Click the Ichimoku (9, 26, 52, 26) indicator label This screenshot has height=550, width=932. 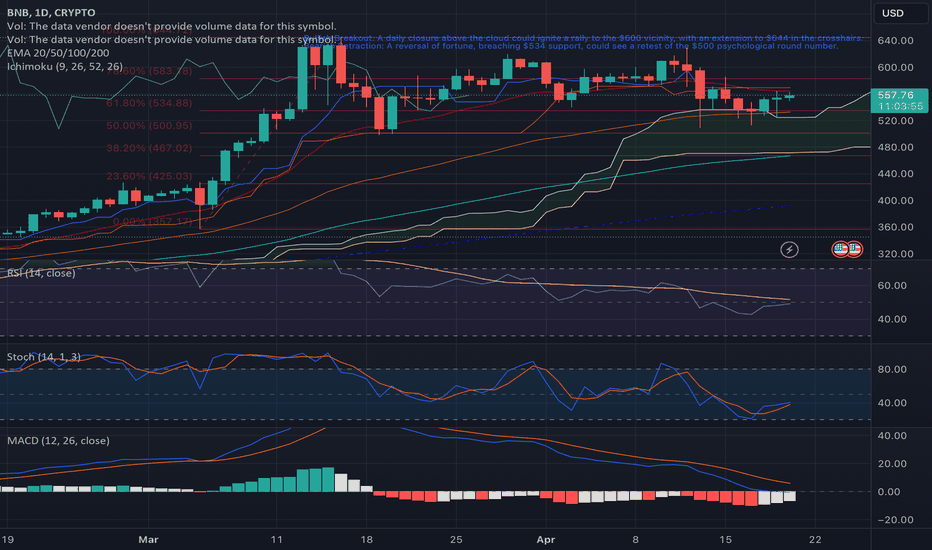[x=65, y=67]
